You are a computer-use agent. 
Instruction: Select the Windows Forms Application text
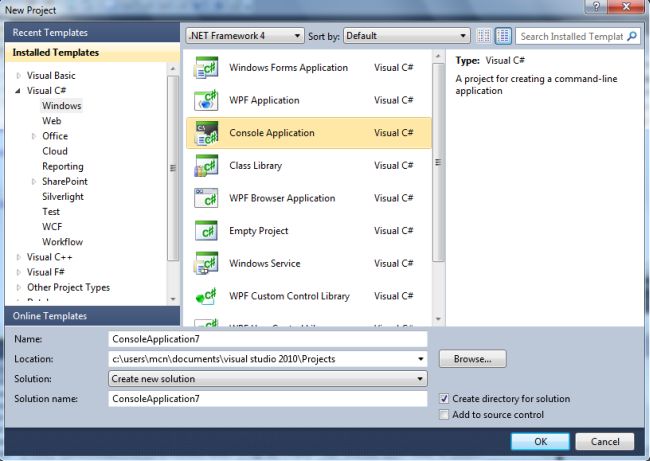pos(289,68)
